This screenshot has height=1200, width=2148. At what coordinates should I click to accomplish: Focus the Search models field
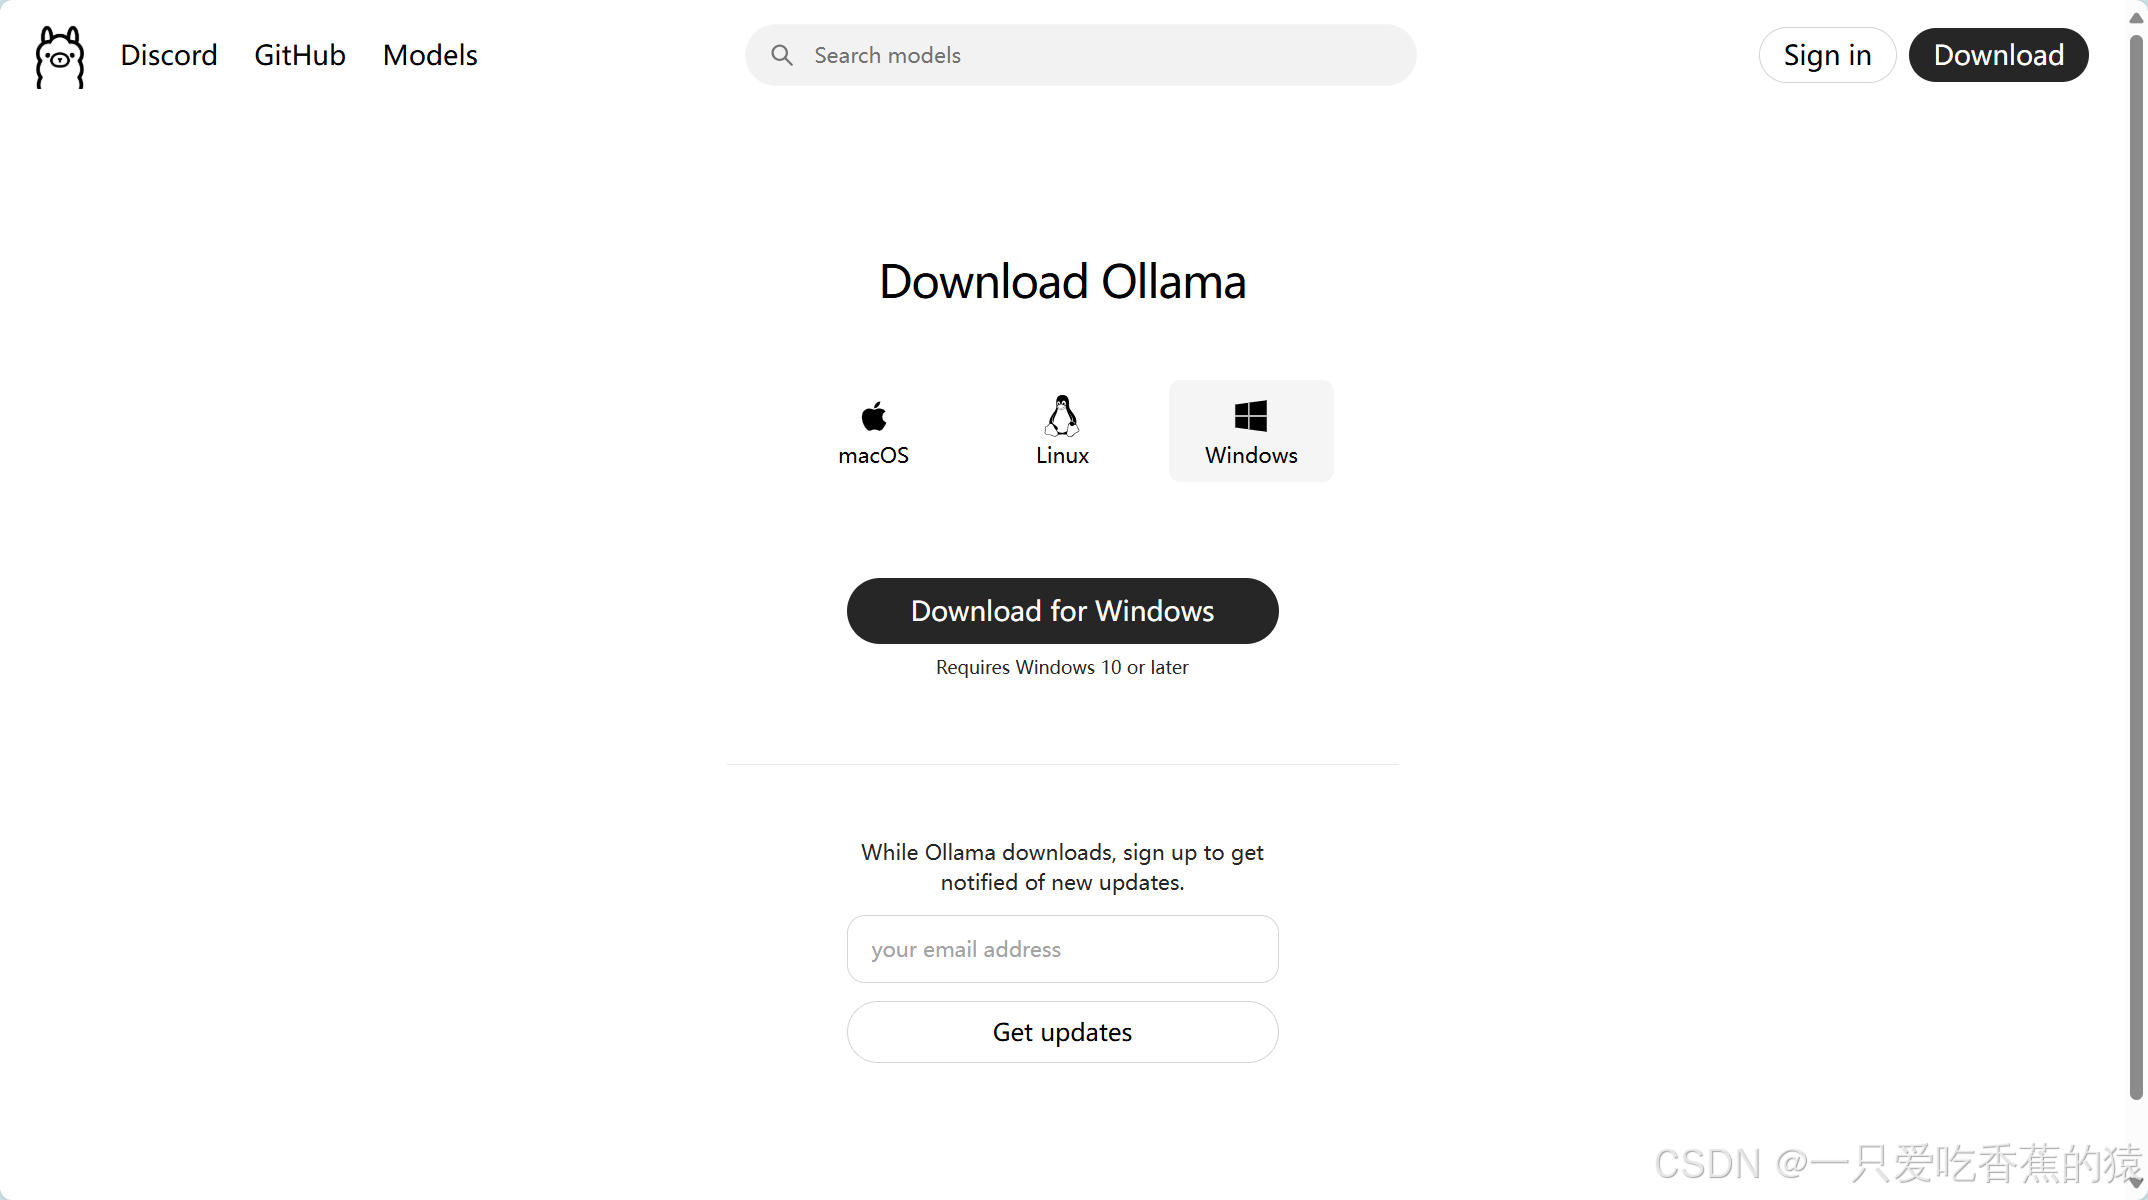(1081, 55)
